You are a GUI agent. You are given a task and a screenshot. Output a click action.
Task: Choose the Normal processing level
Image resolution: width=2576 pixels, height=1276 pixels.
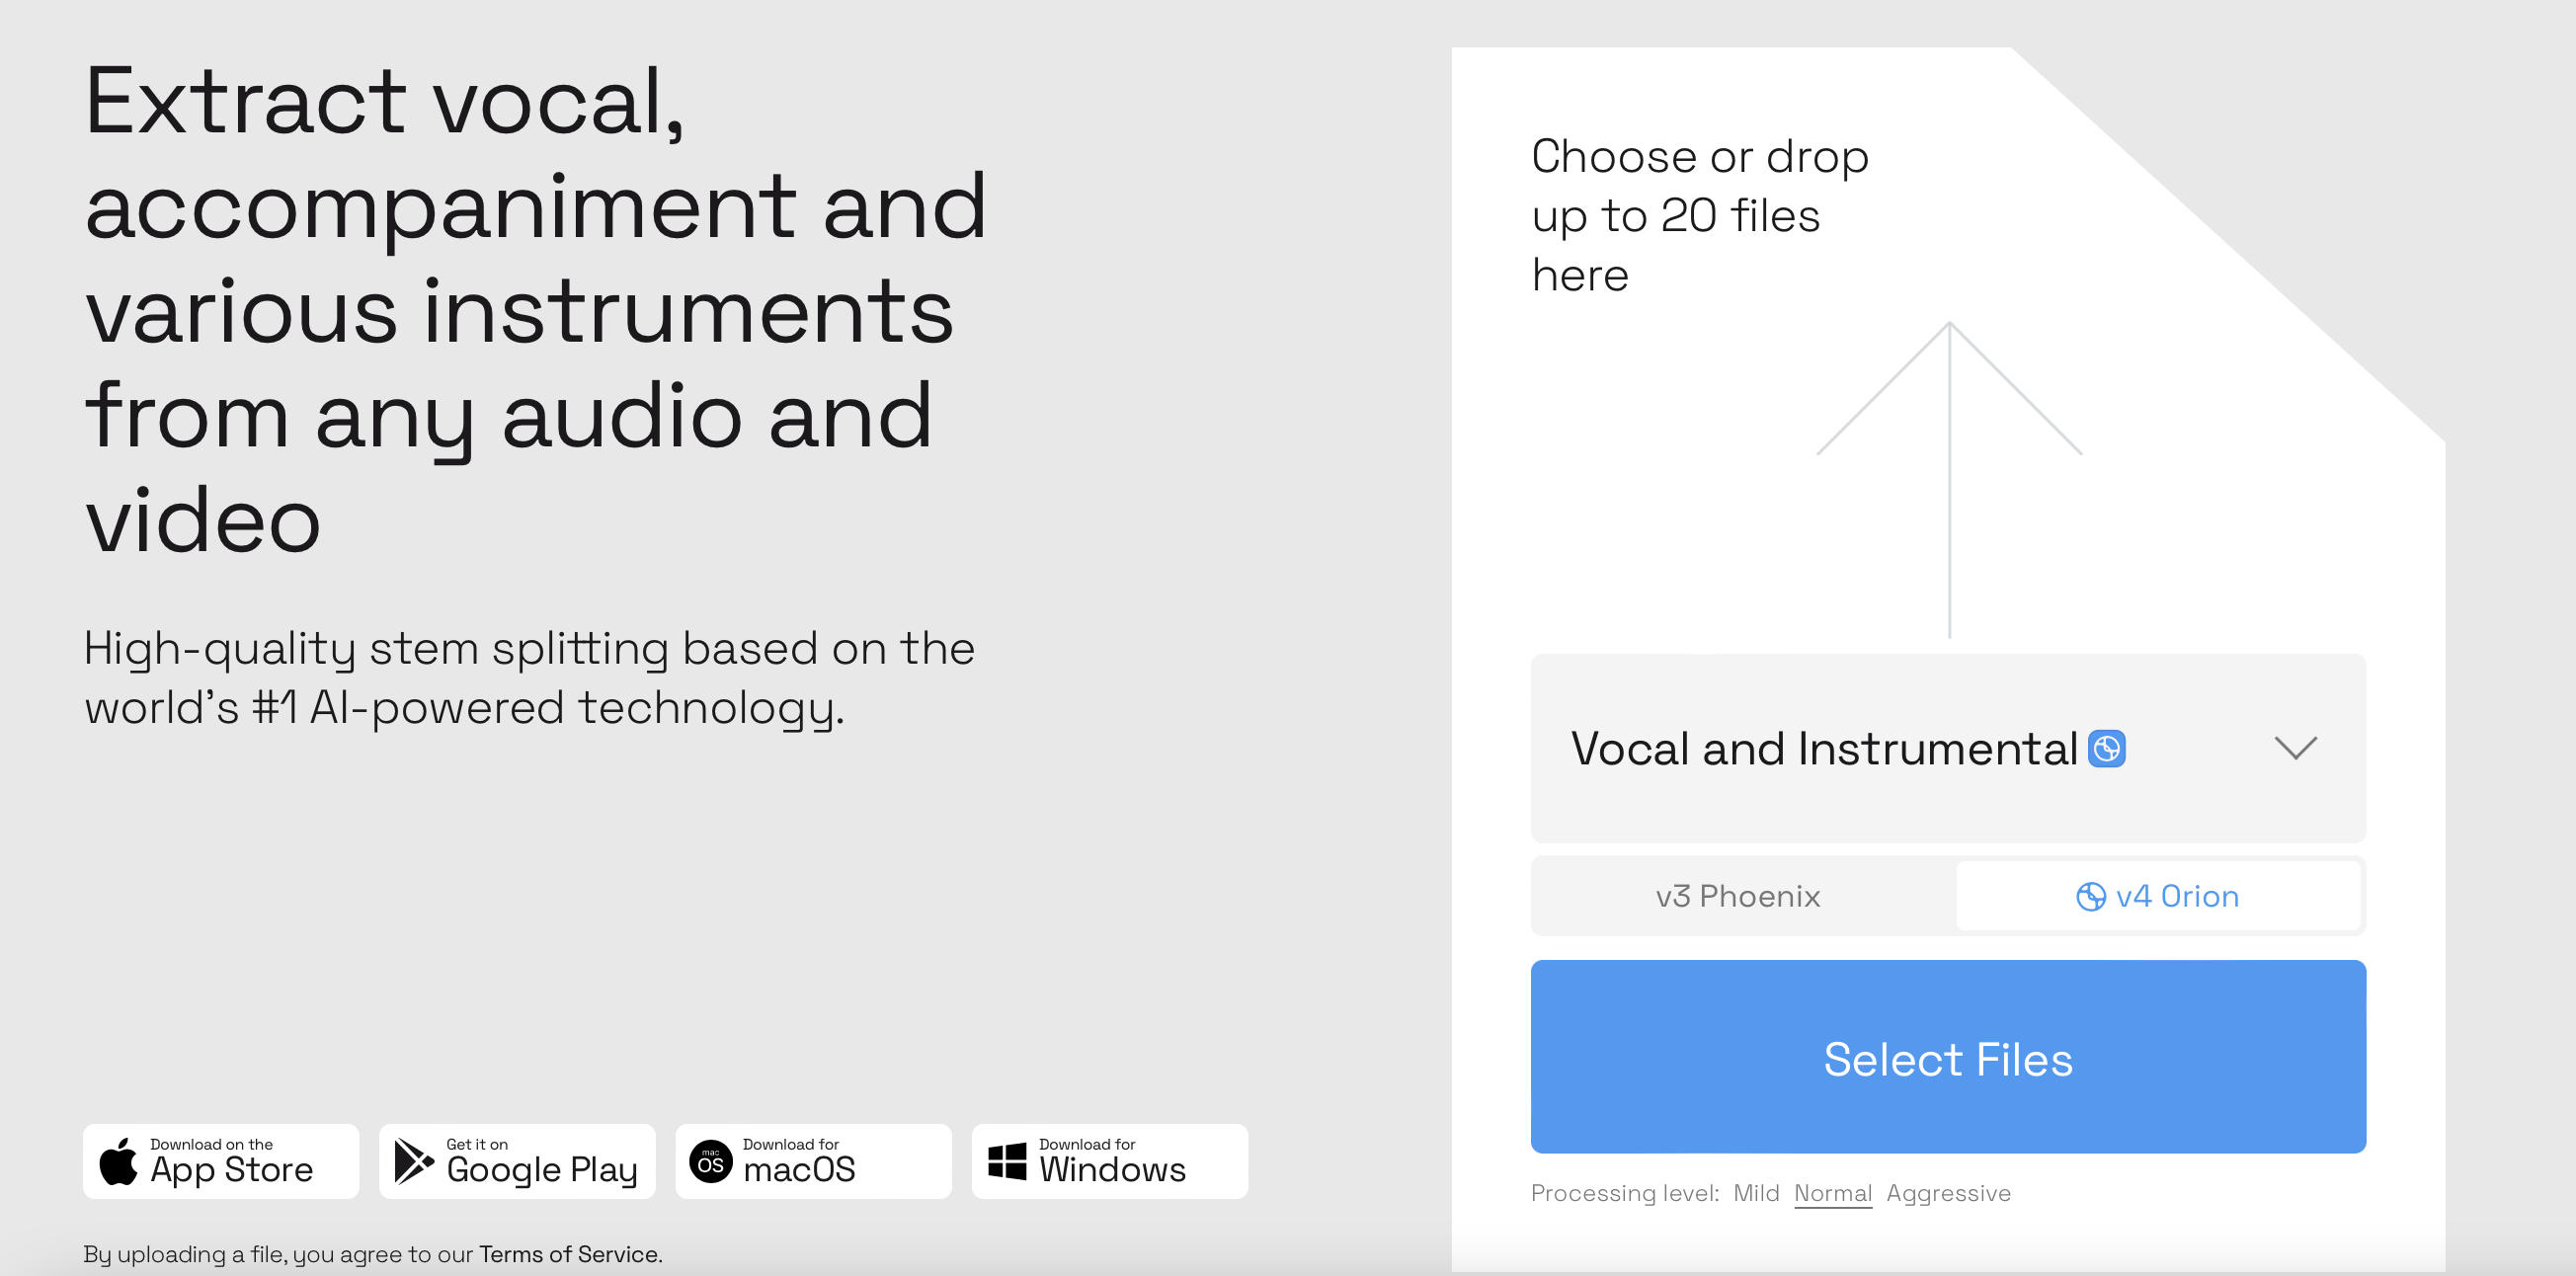pos(1833,1193)
